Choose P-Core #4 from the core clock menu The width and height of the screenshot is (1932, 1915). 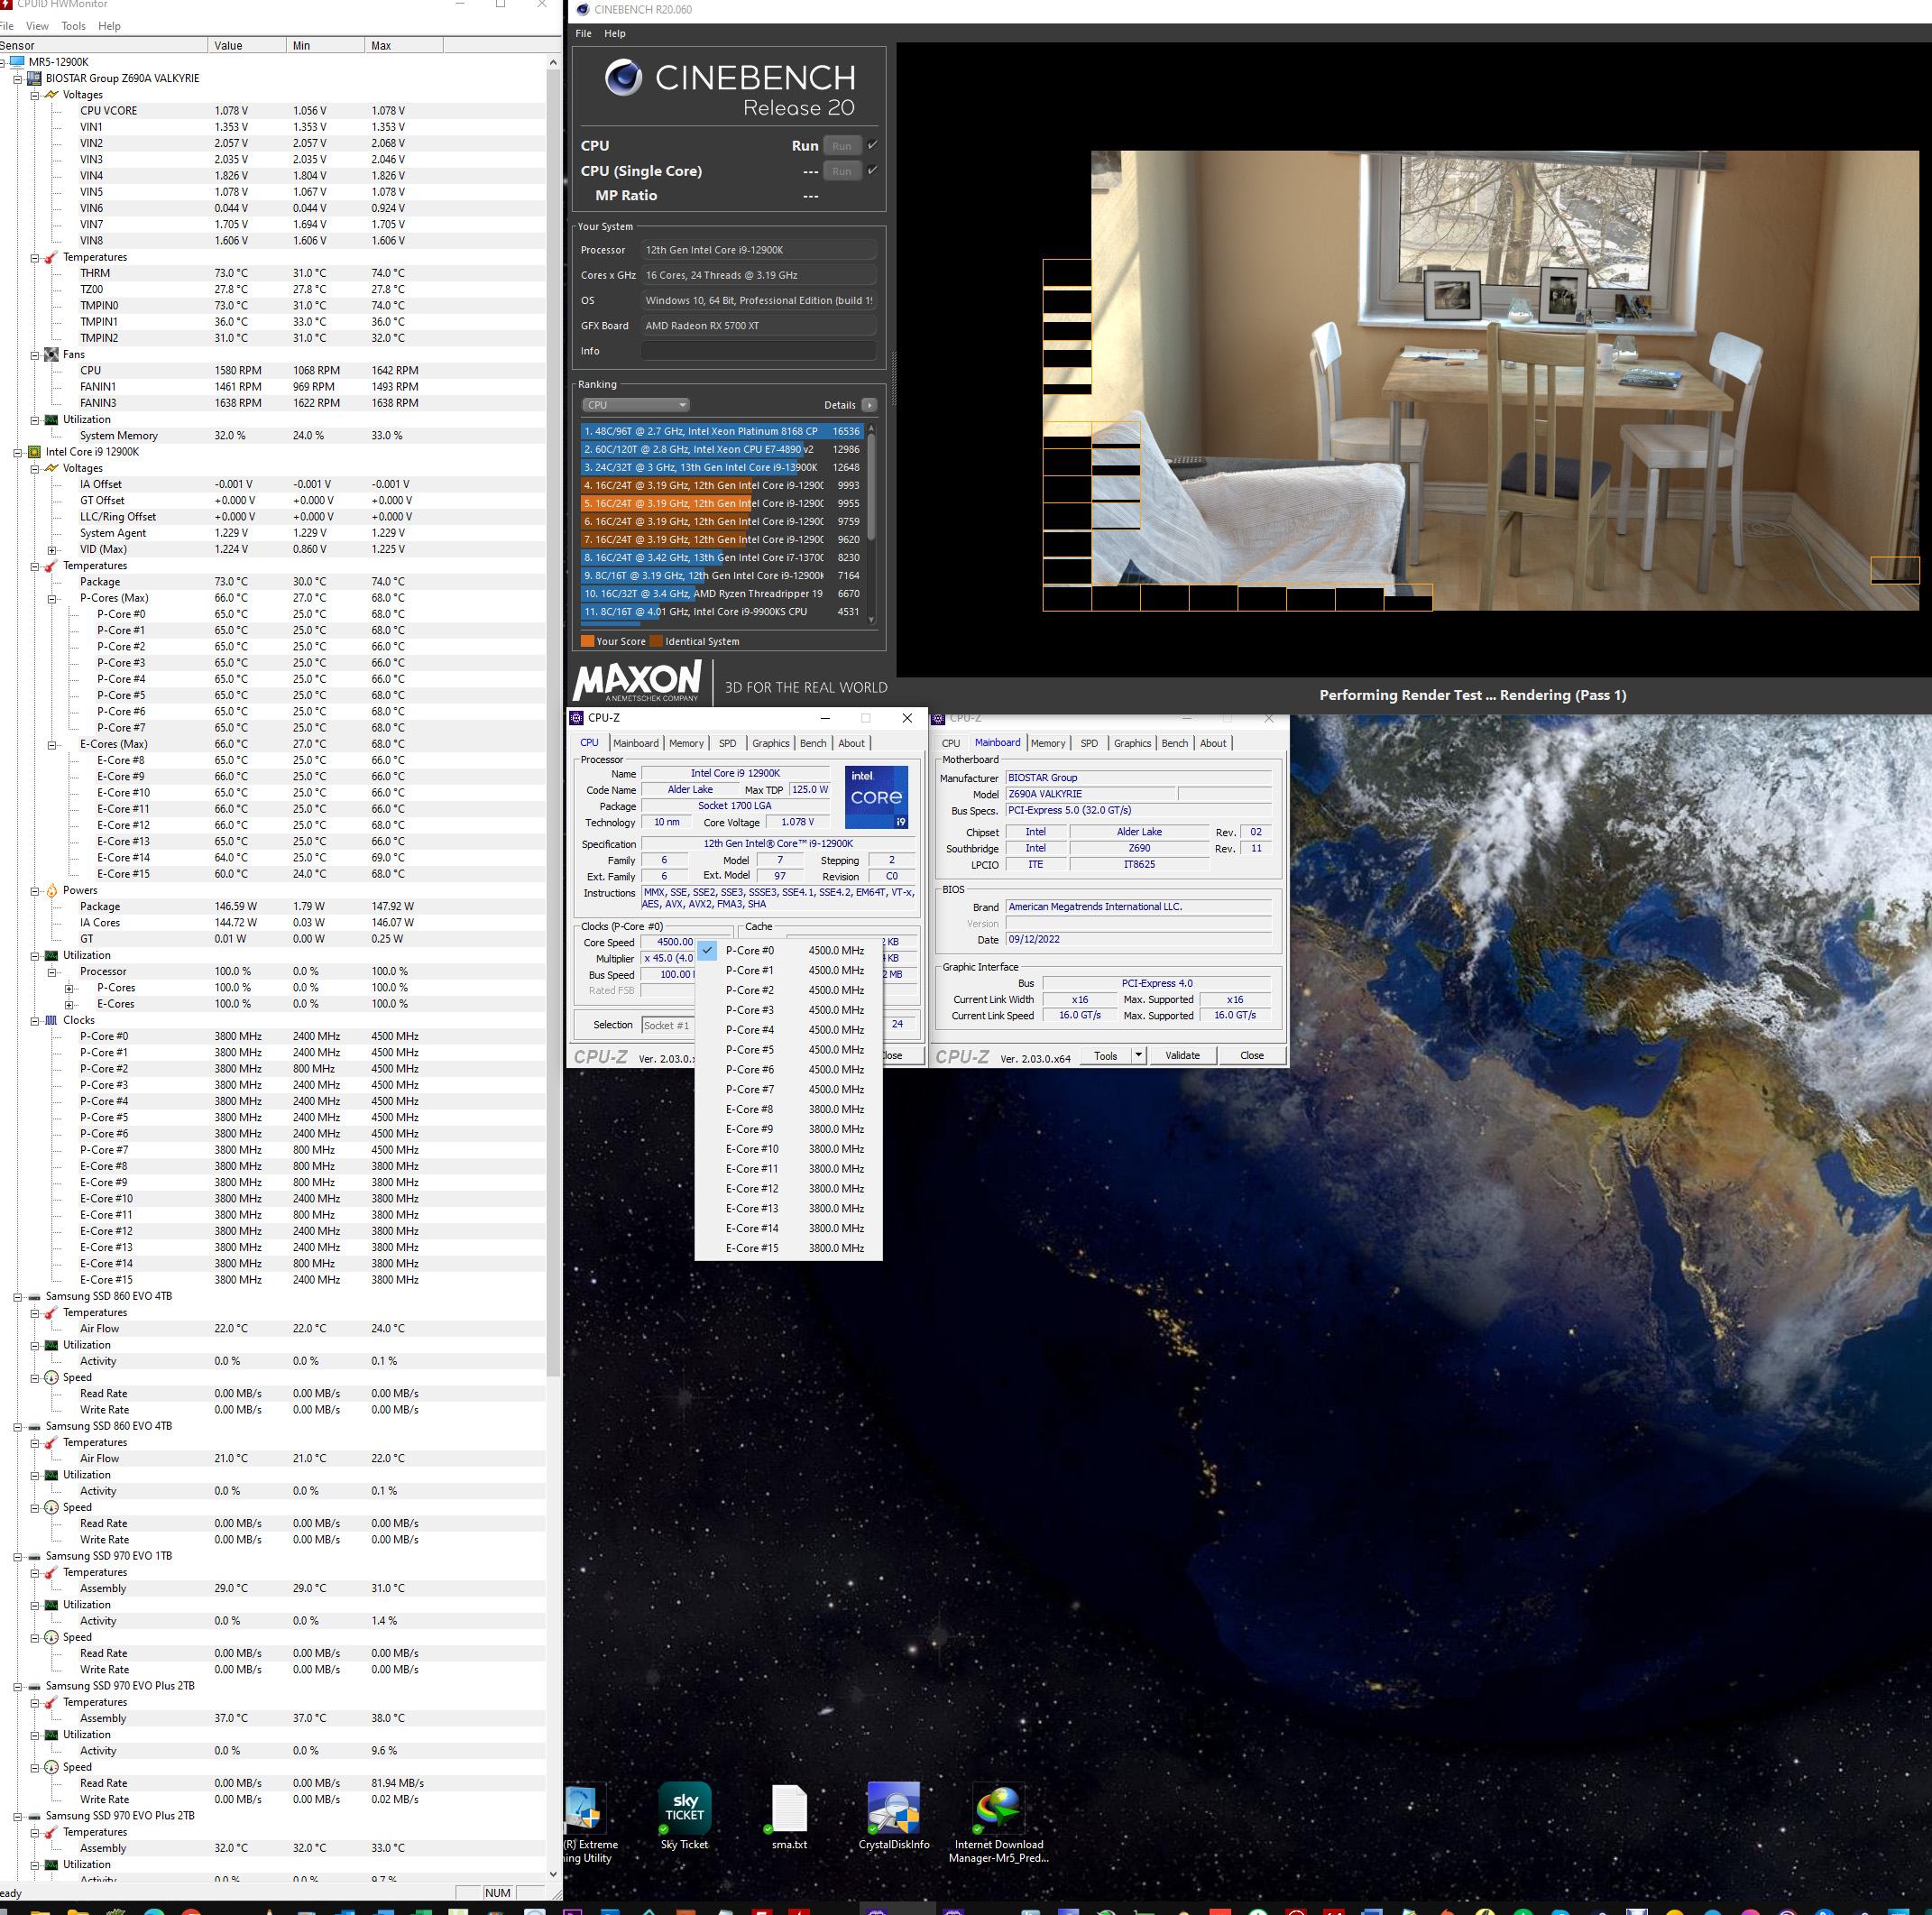[788, 1030]
